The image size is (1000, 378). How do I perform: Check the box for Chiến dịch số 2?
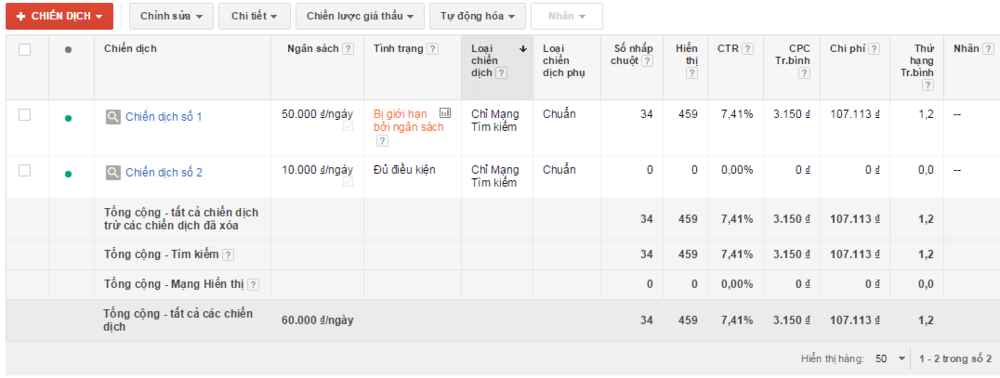[x=25, y=170]
